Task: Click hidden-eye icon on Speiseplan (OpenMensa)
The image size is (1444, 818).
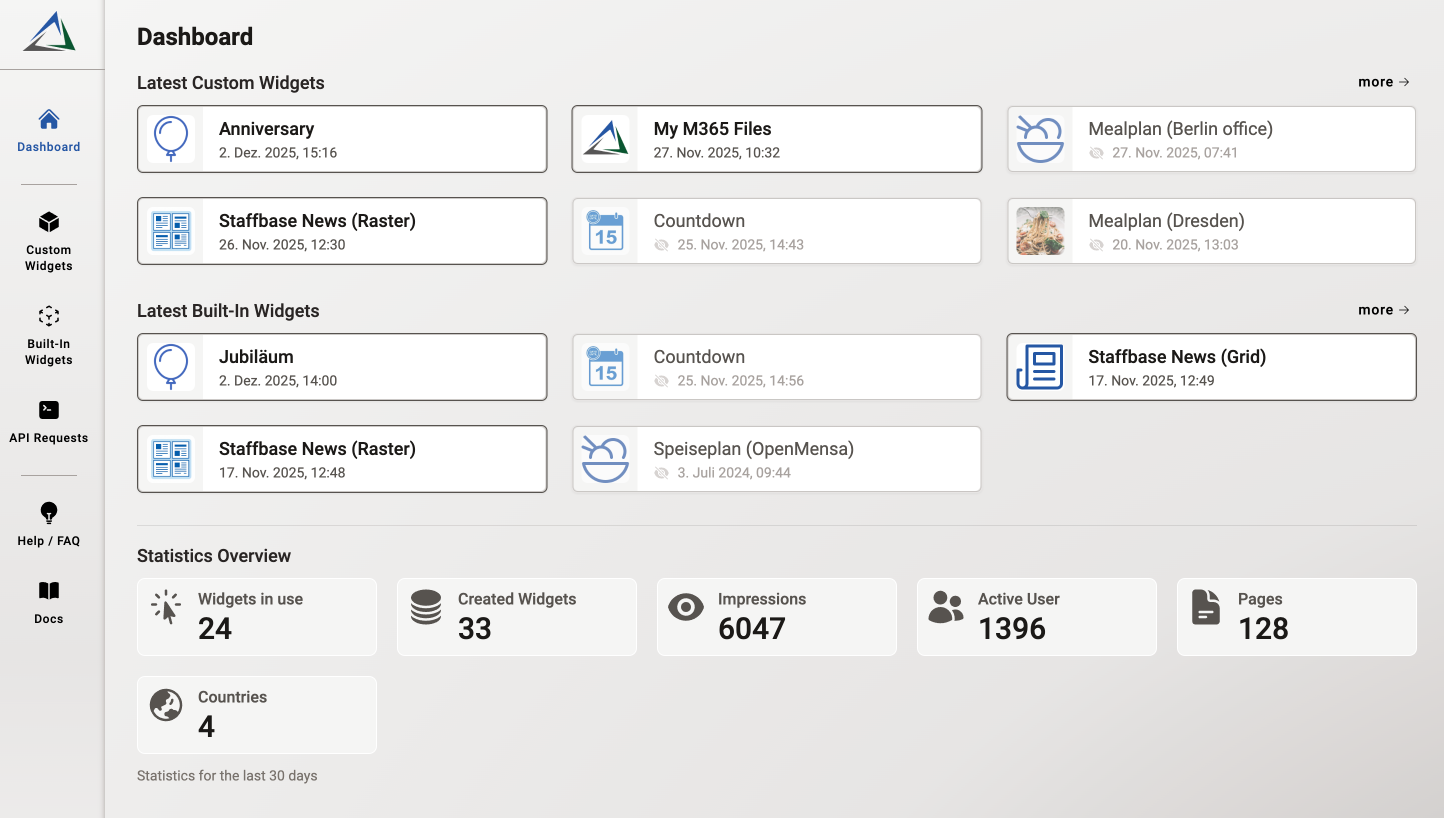Action: [661, 473]
